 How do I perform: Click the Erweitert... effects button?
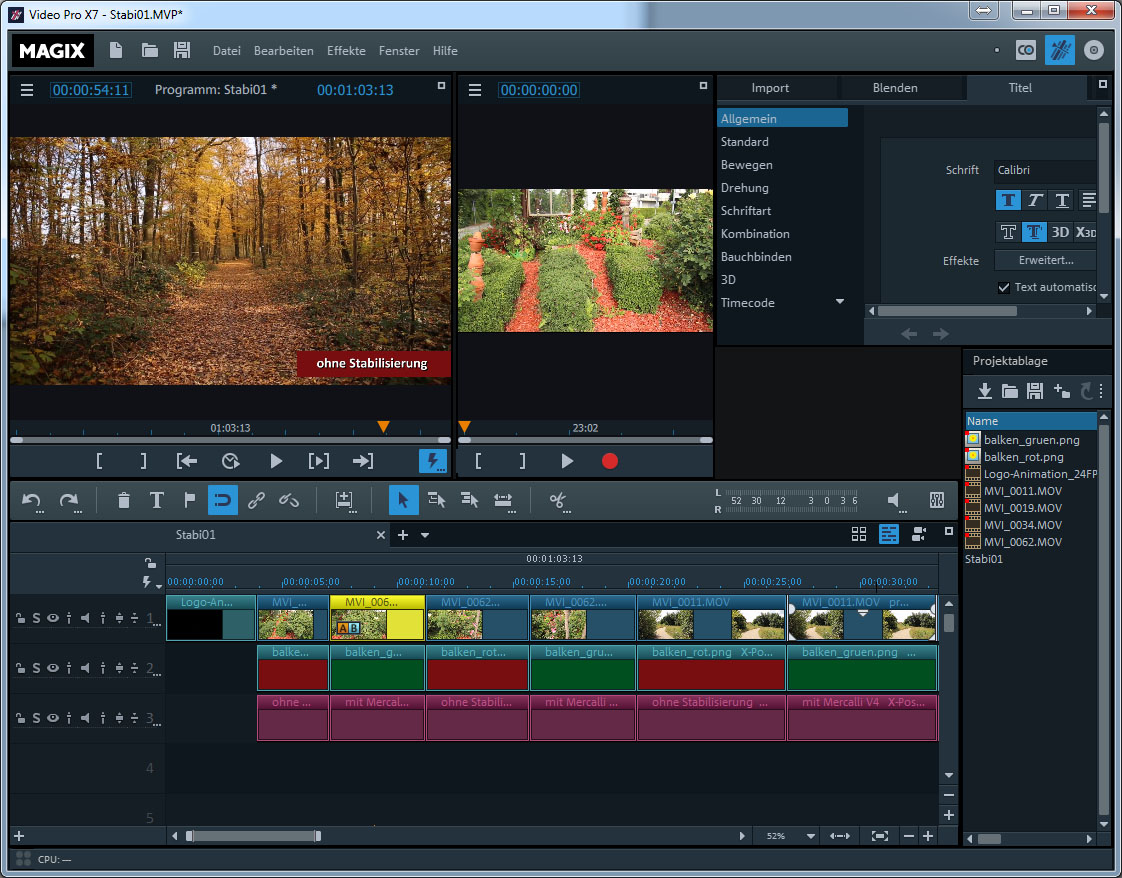pyautogui.click(x=1045, y=260)
